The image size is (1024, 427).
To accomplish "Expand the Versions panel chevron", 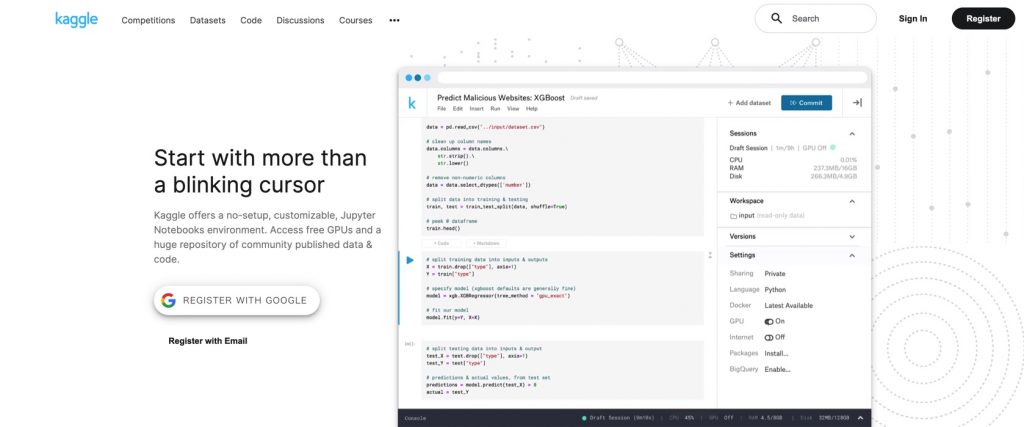I will click(x=852, y=236).
